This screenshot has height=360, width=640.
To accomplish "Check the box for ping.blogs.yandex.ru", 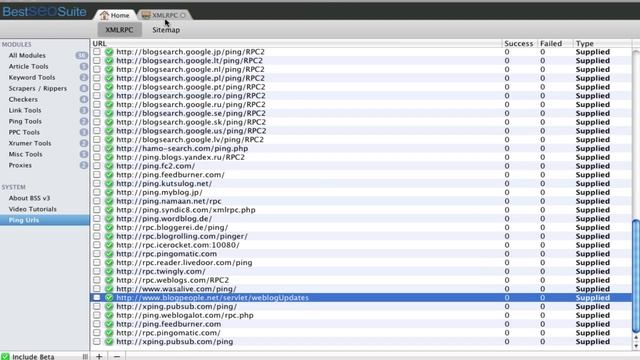I will pos(97,157).
